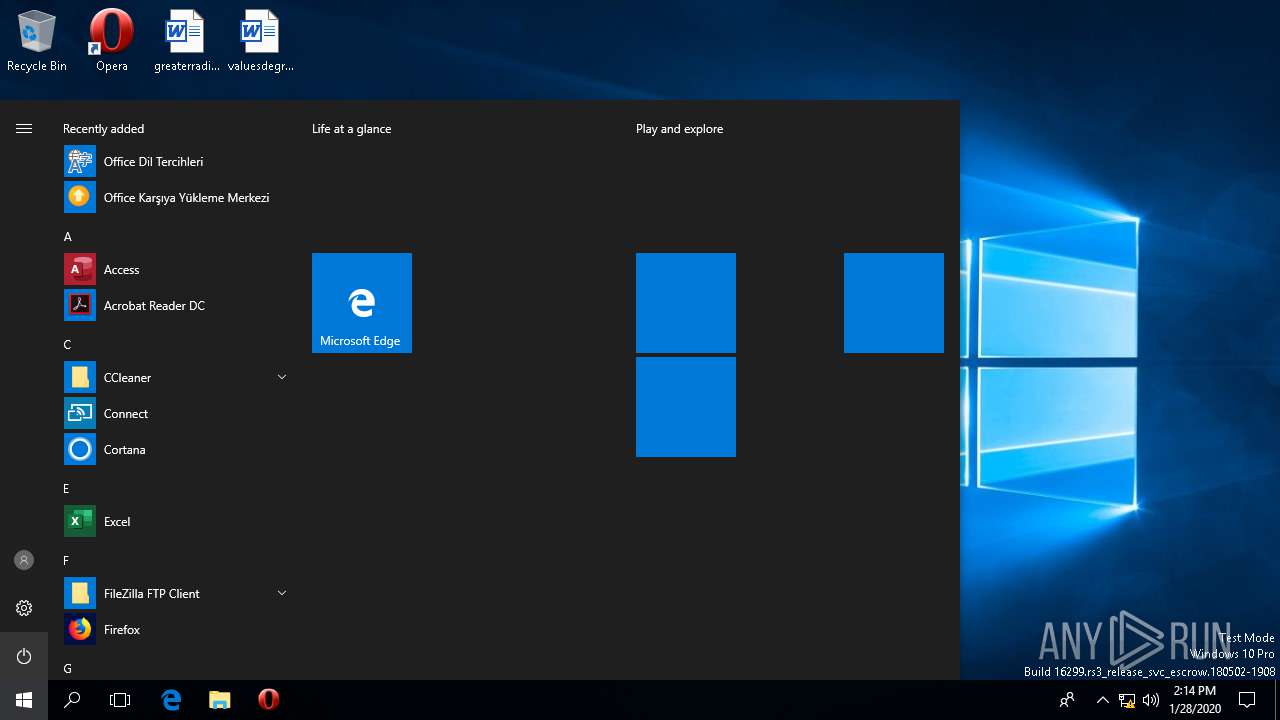
Task: Open the Microsoft Edge tile
Action: pyautogui.click(x=362, y=303)
